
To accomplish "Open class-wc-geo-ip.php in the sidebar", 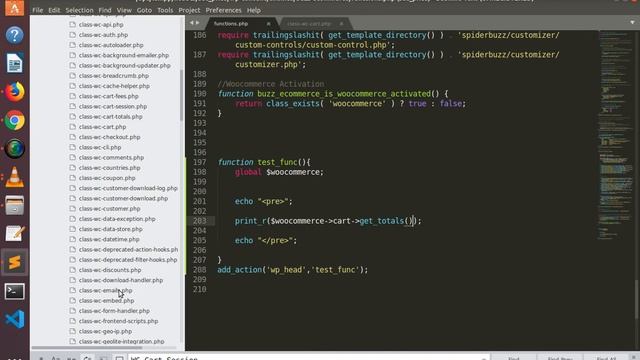I will coord(105,331).
